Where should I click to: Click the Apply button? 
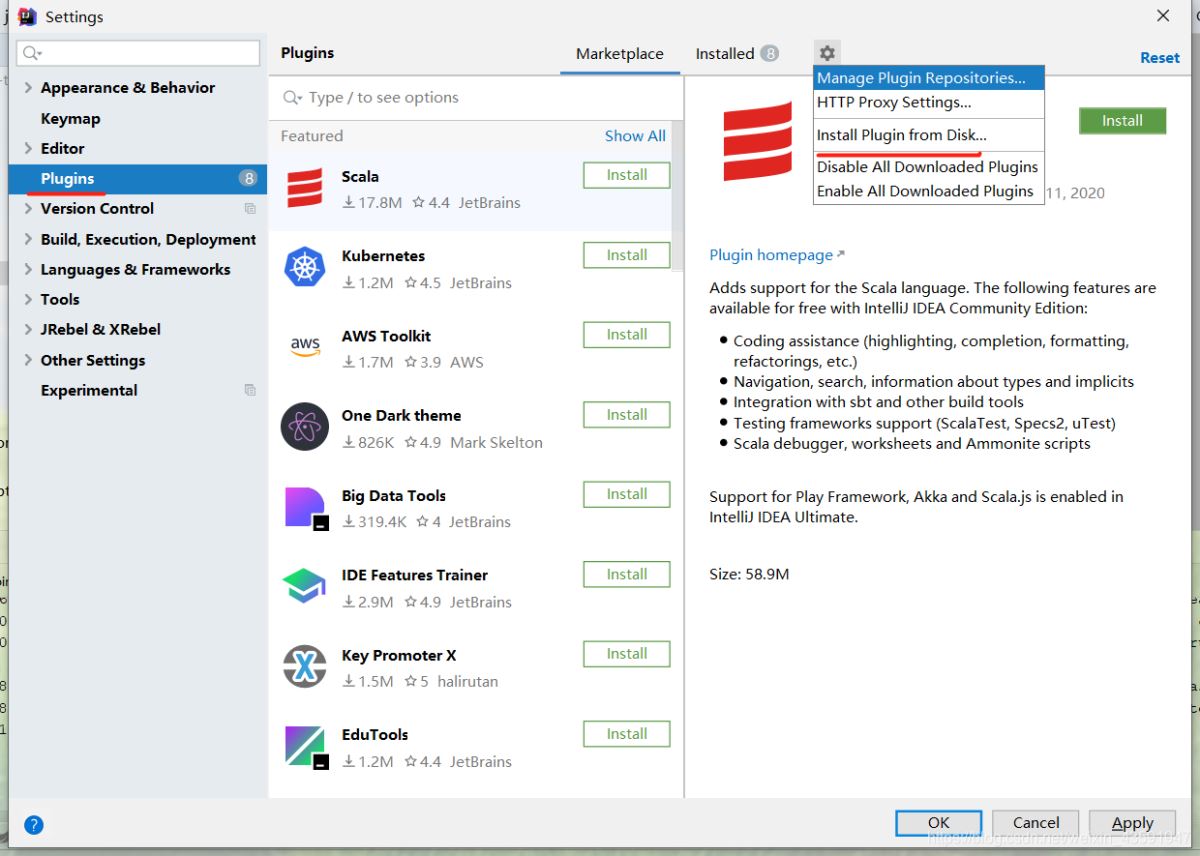[1132, 823]
